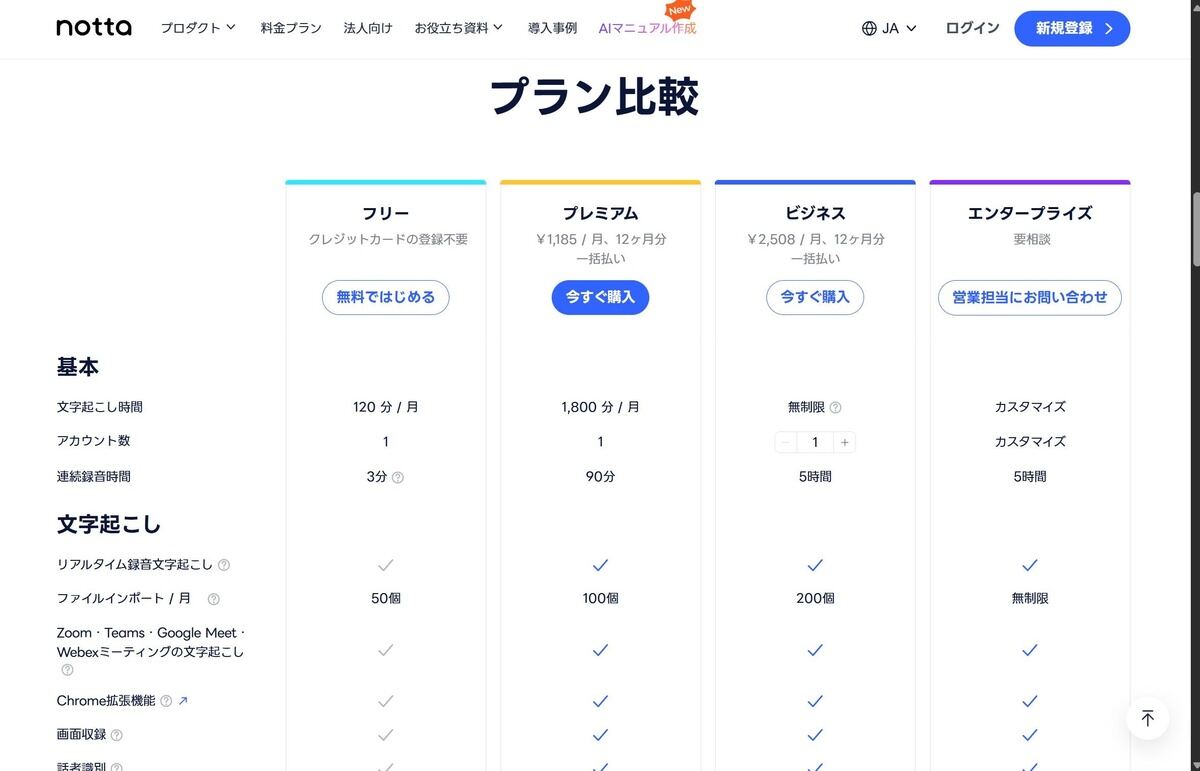
Task: Click the 文字起こし時間 row label
Action: coord(100,407)
